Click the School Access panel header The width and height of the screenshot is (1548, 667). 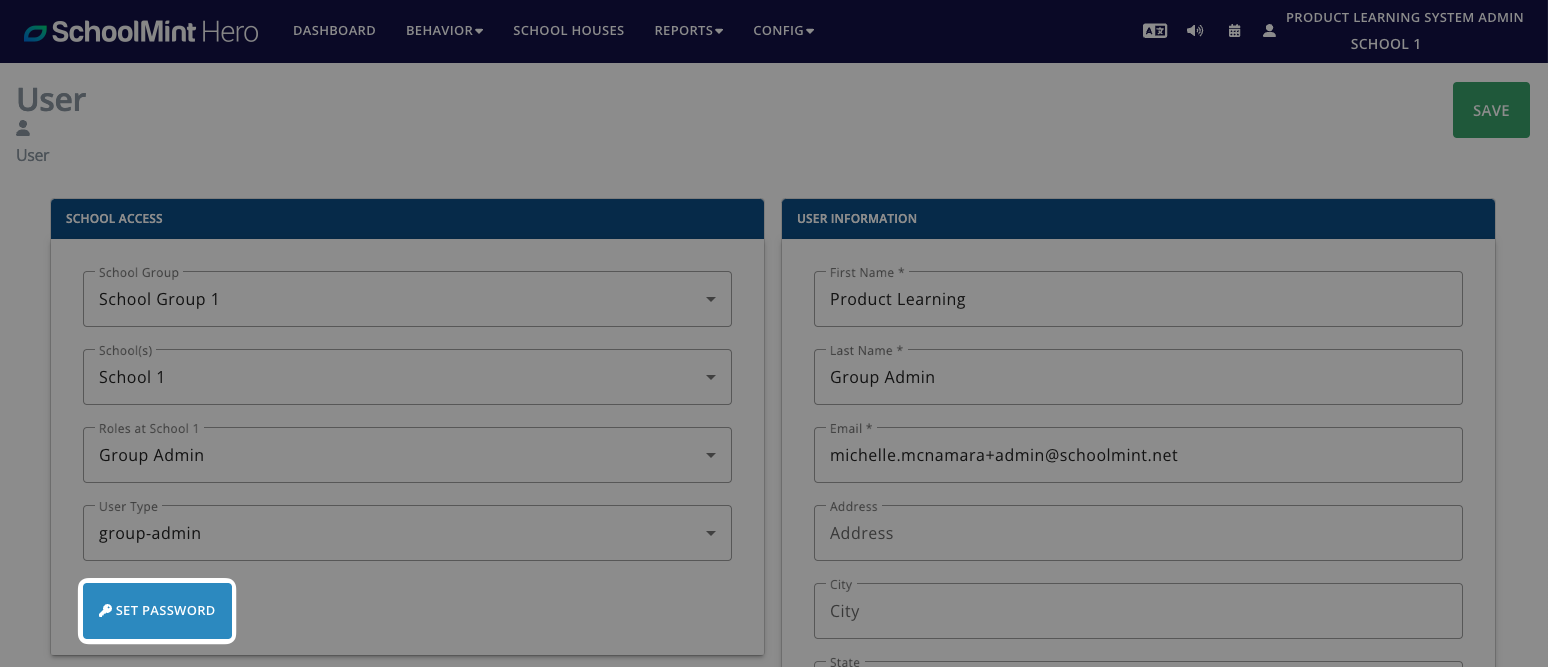pyautogui.click(x=407, y=218)
